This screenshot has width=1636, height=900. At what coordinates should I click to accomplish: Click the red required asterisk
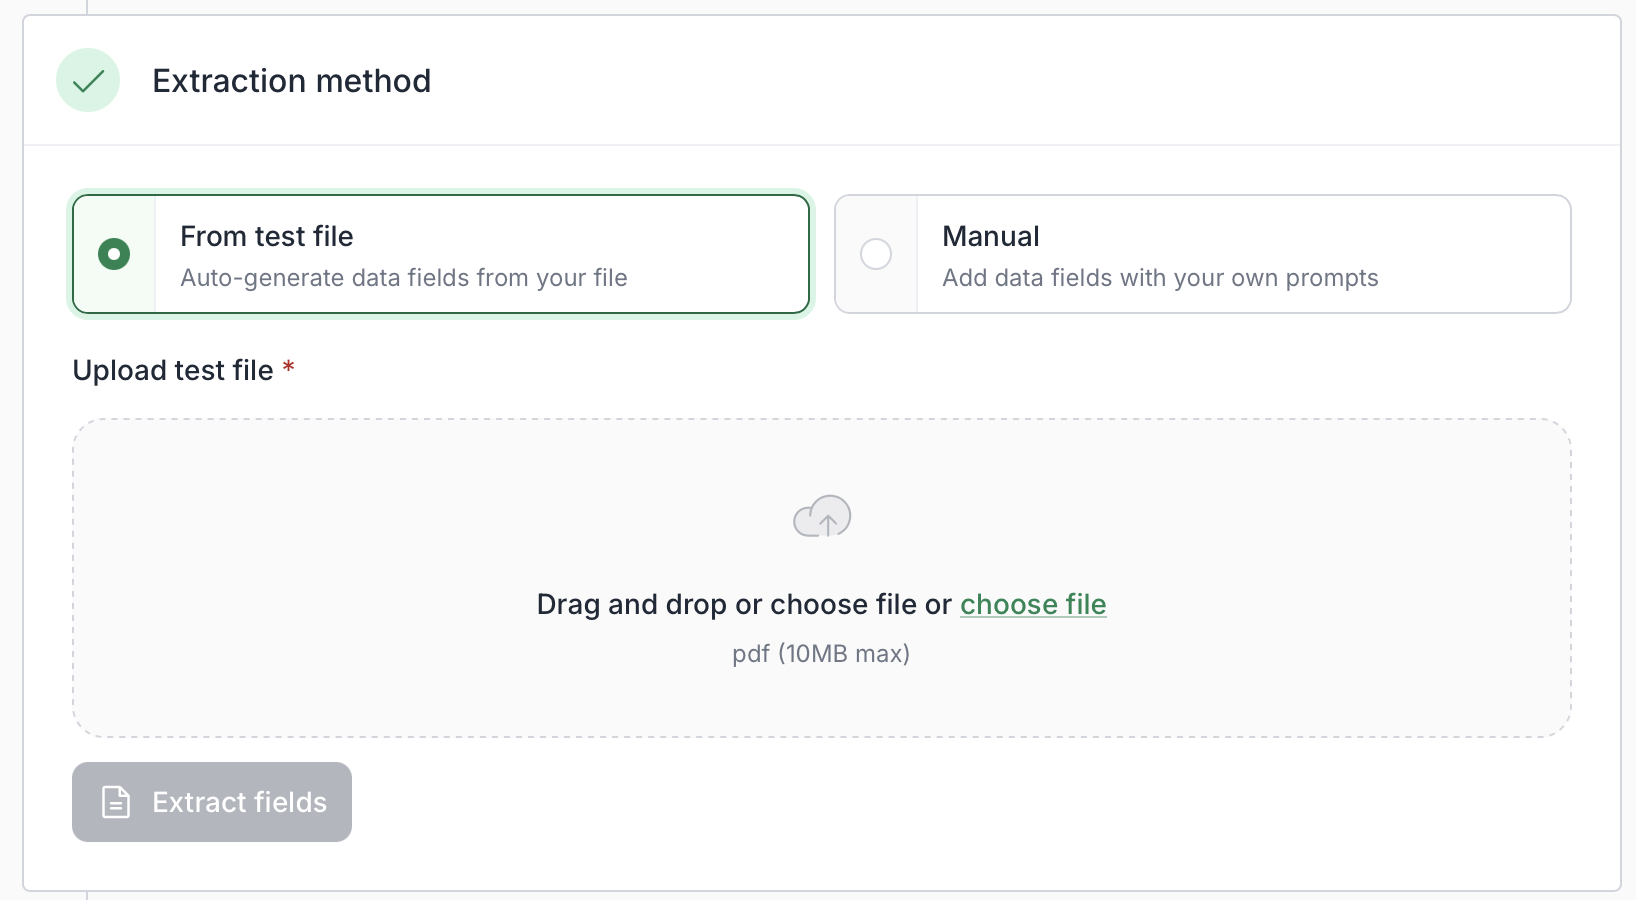[x=288, y=367]
